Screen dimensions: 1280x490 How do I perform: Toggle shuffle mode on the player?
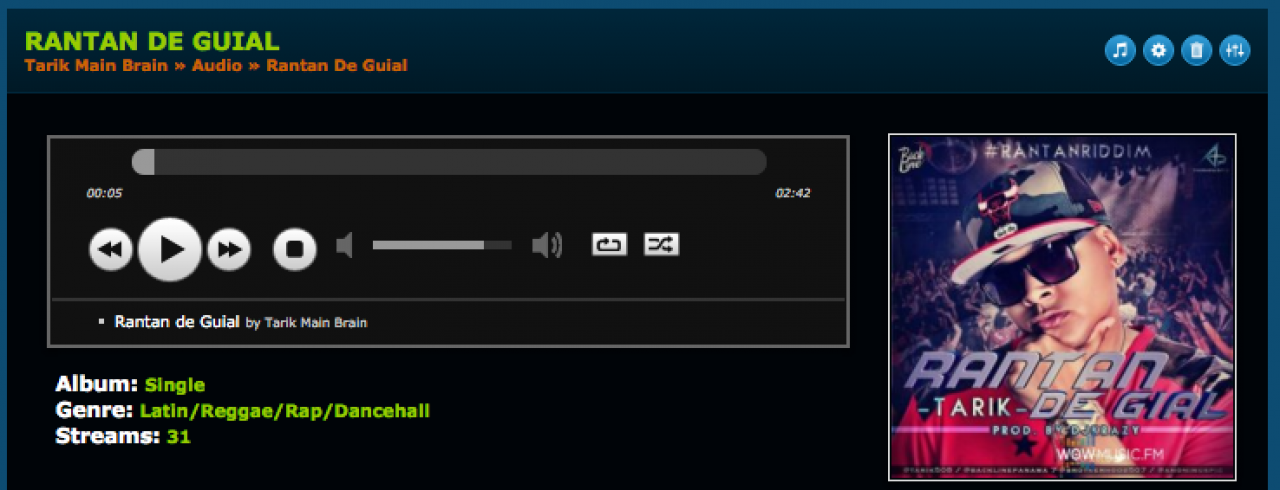pyautogui.click(x=661, y=244)
